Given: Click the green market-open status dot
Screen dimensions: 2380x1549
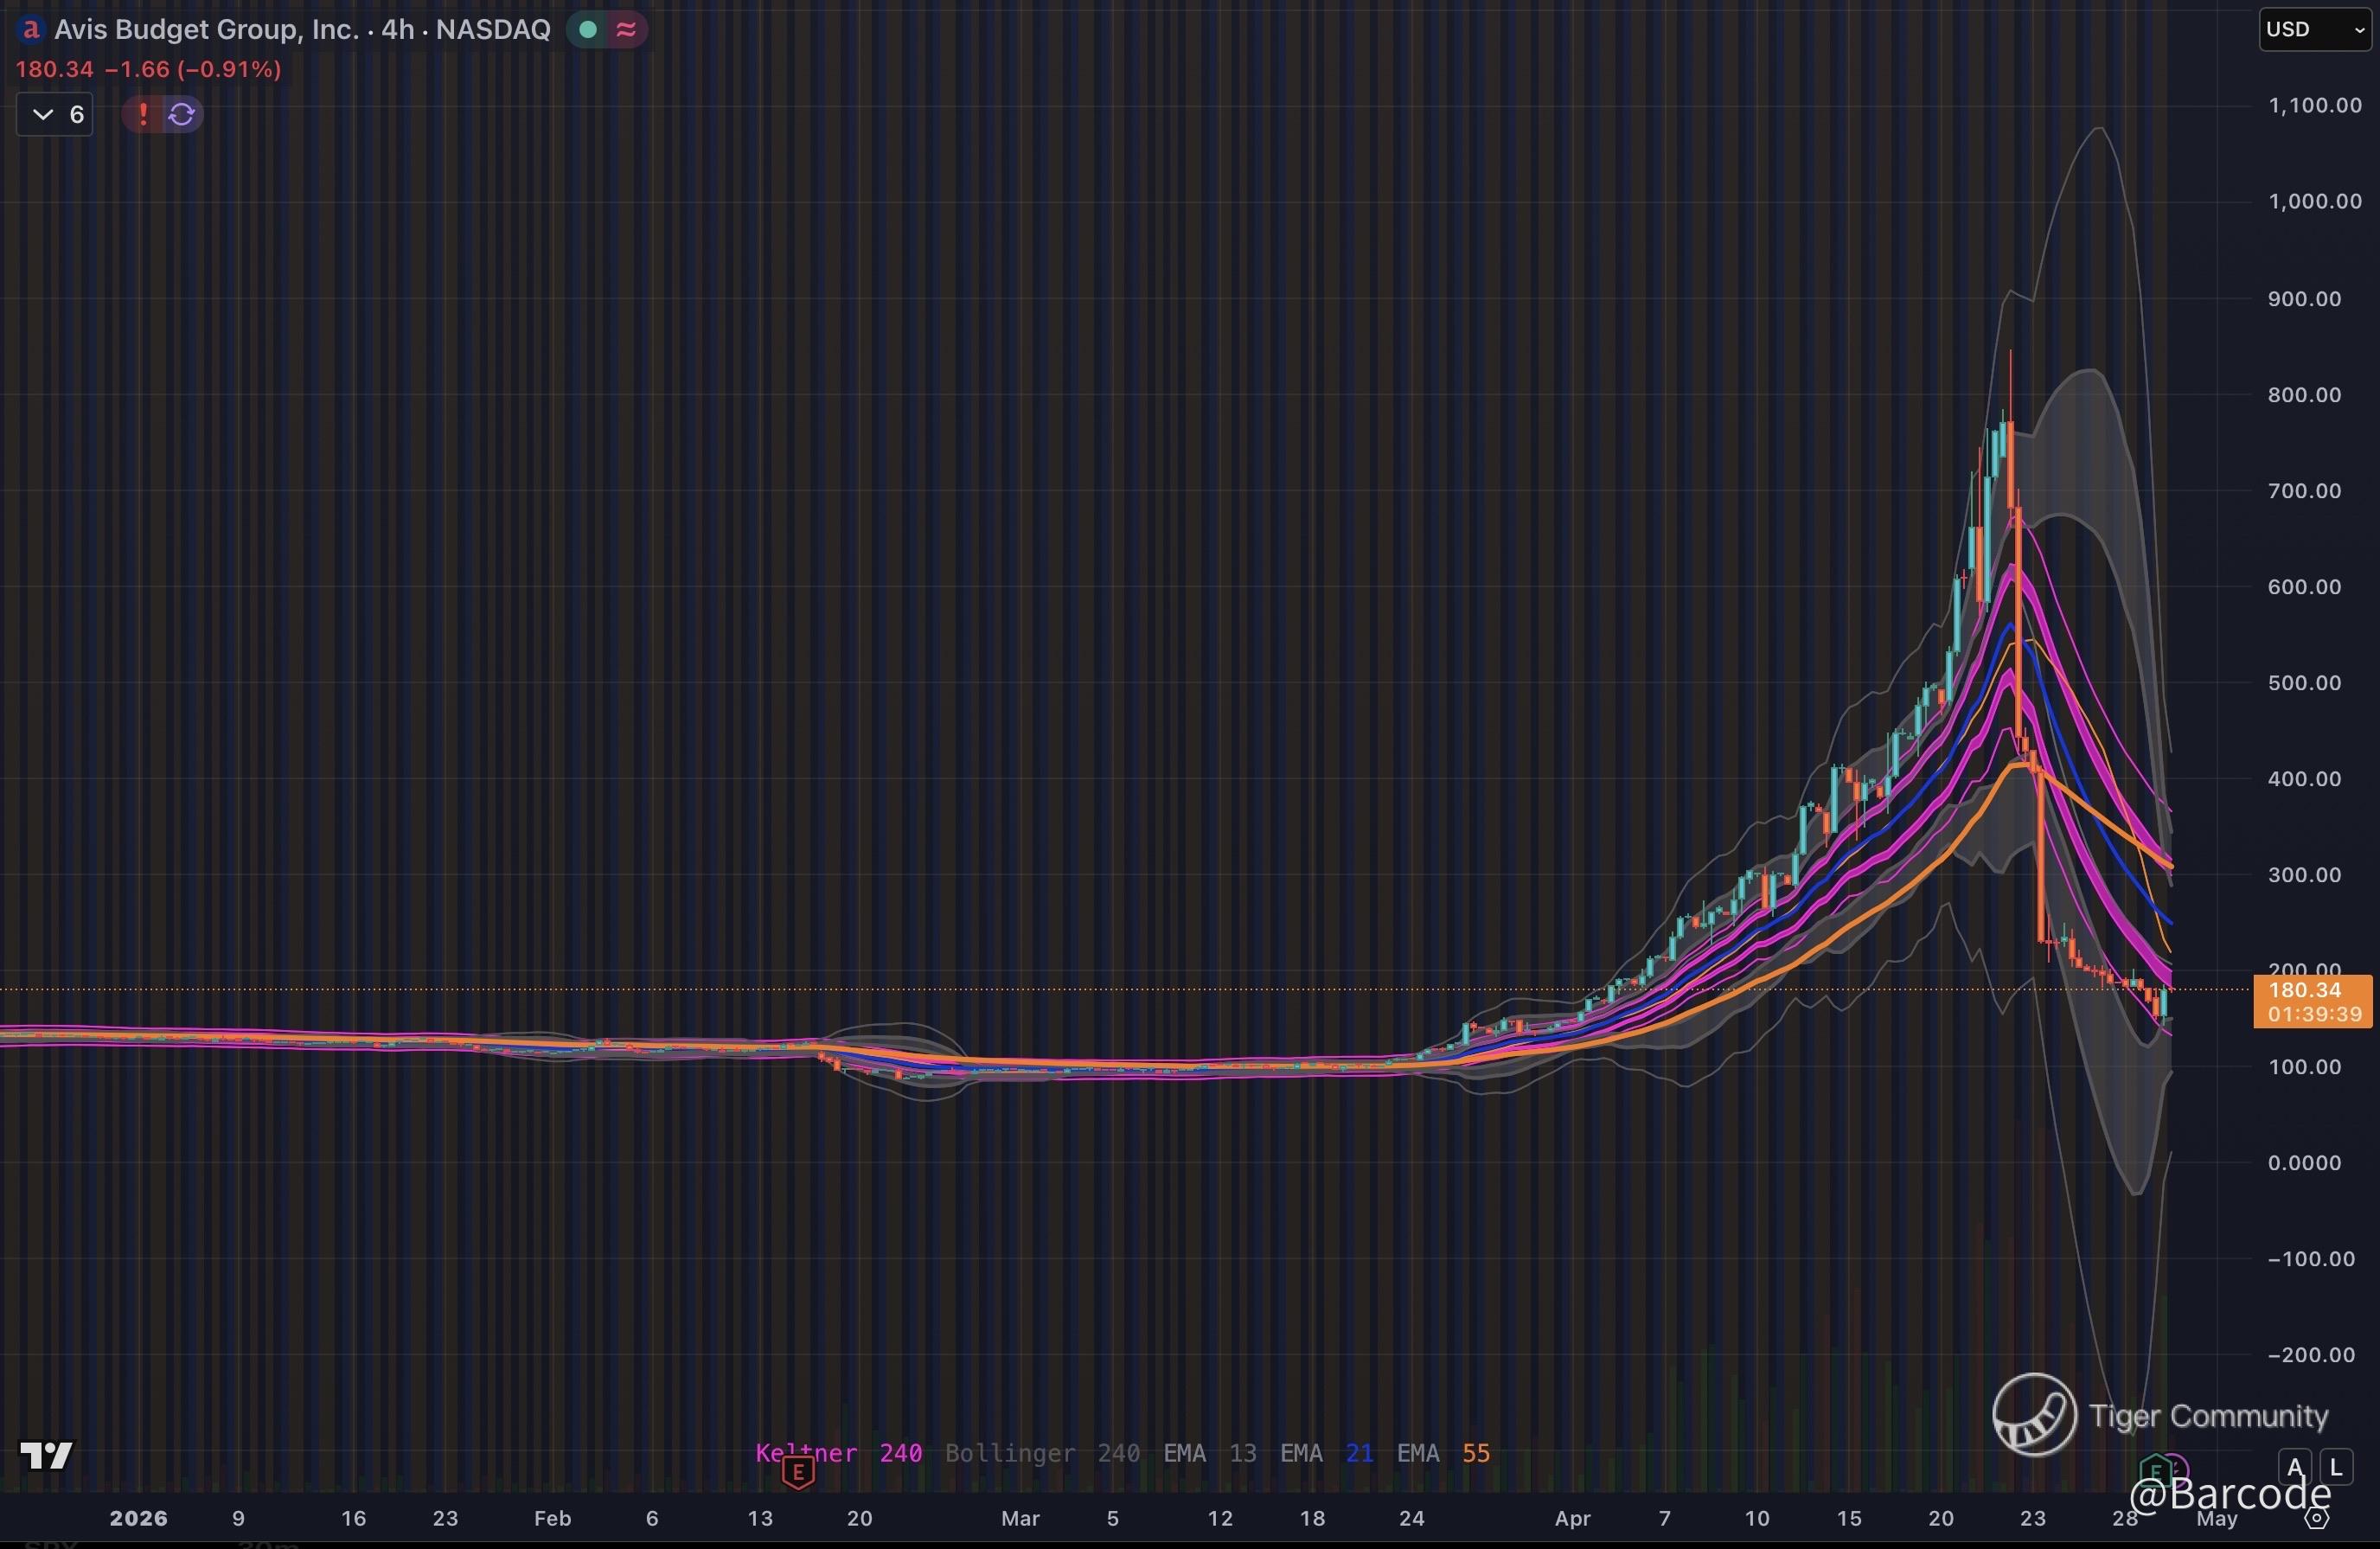Looking at the screenshot, I should tap(589, 30).
